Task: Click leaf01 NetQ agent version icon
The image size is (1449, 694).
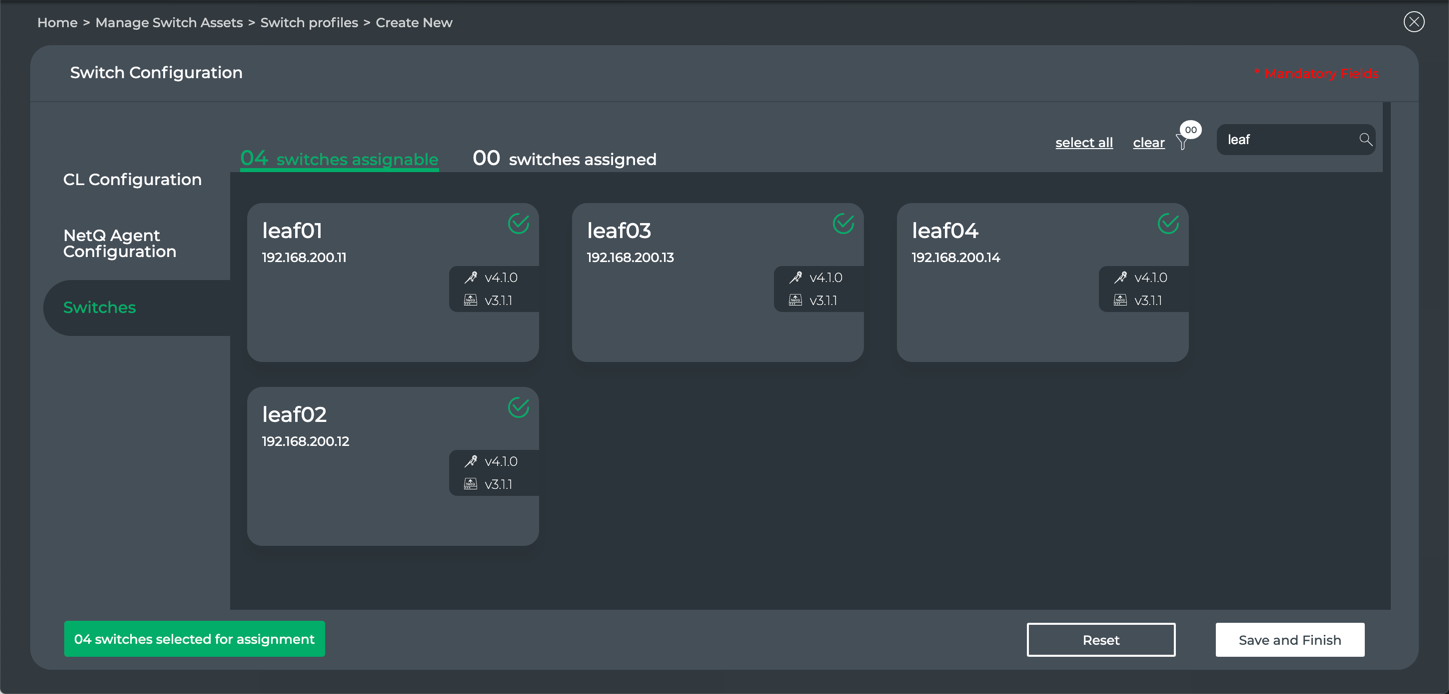Action: [471, 300]
